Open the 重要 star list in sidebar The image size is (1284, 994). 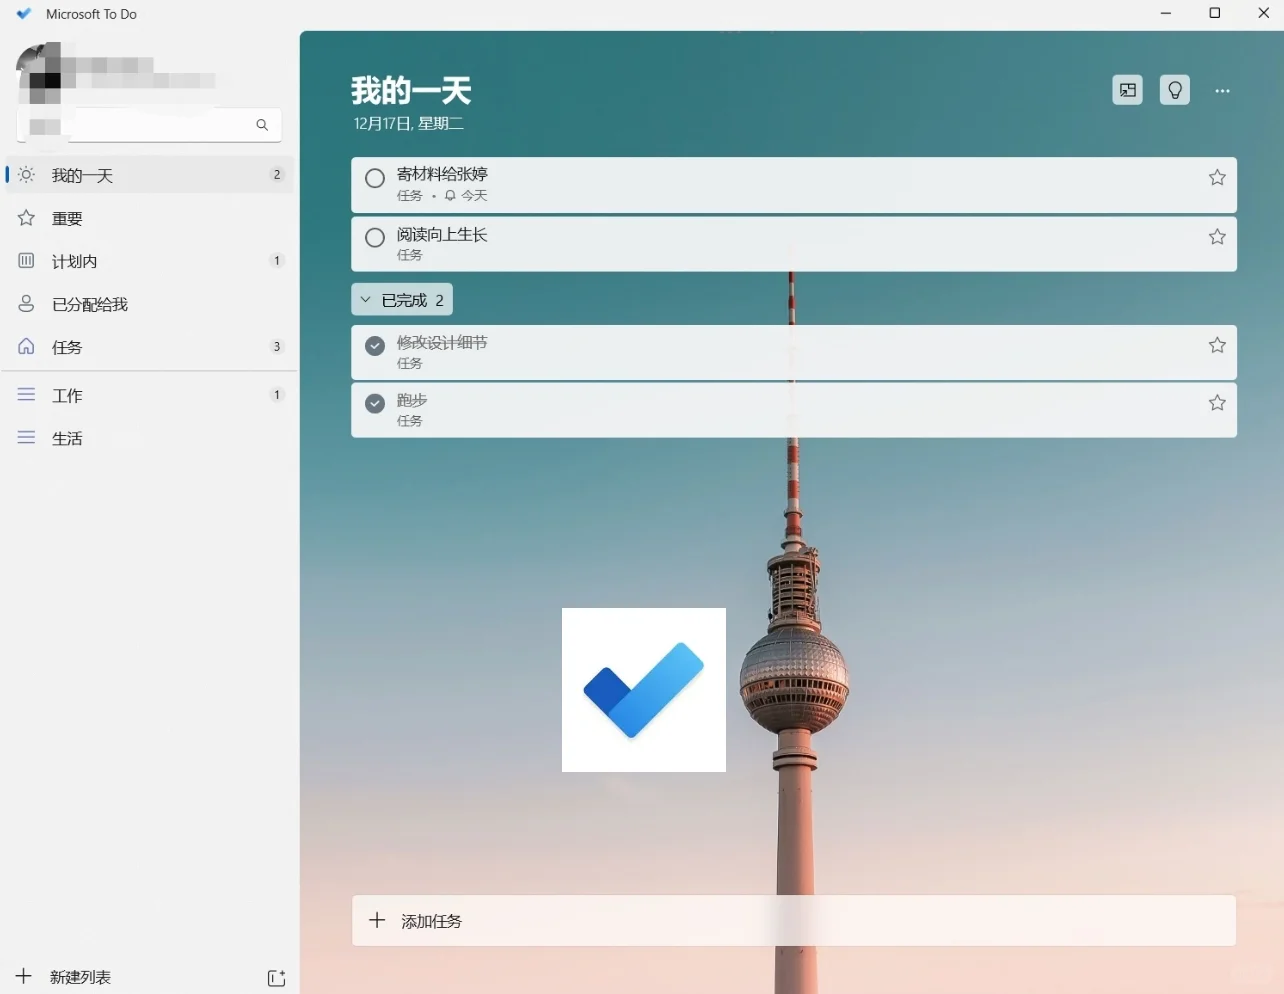coord(67,218)
